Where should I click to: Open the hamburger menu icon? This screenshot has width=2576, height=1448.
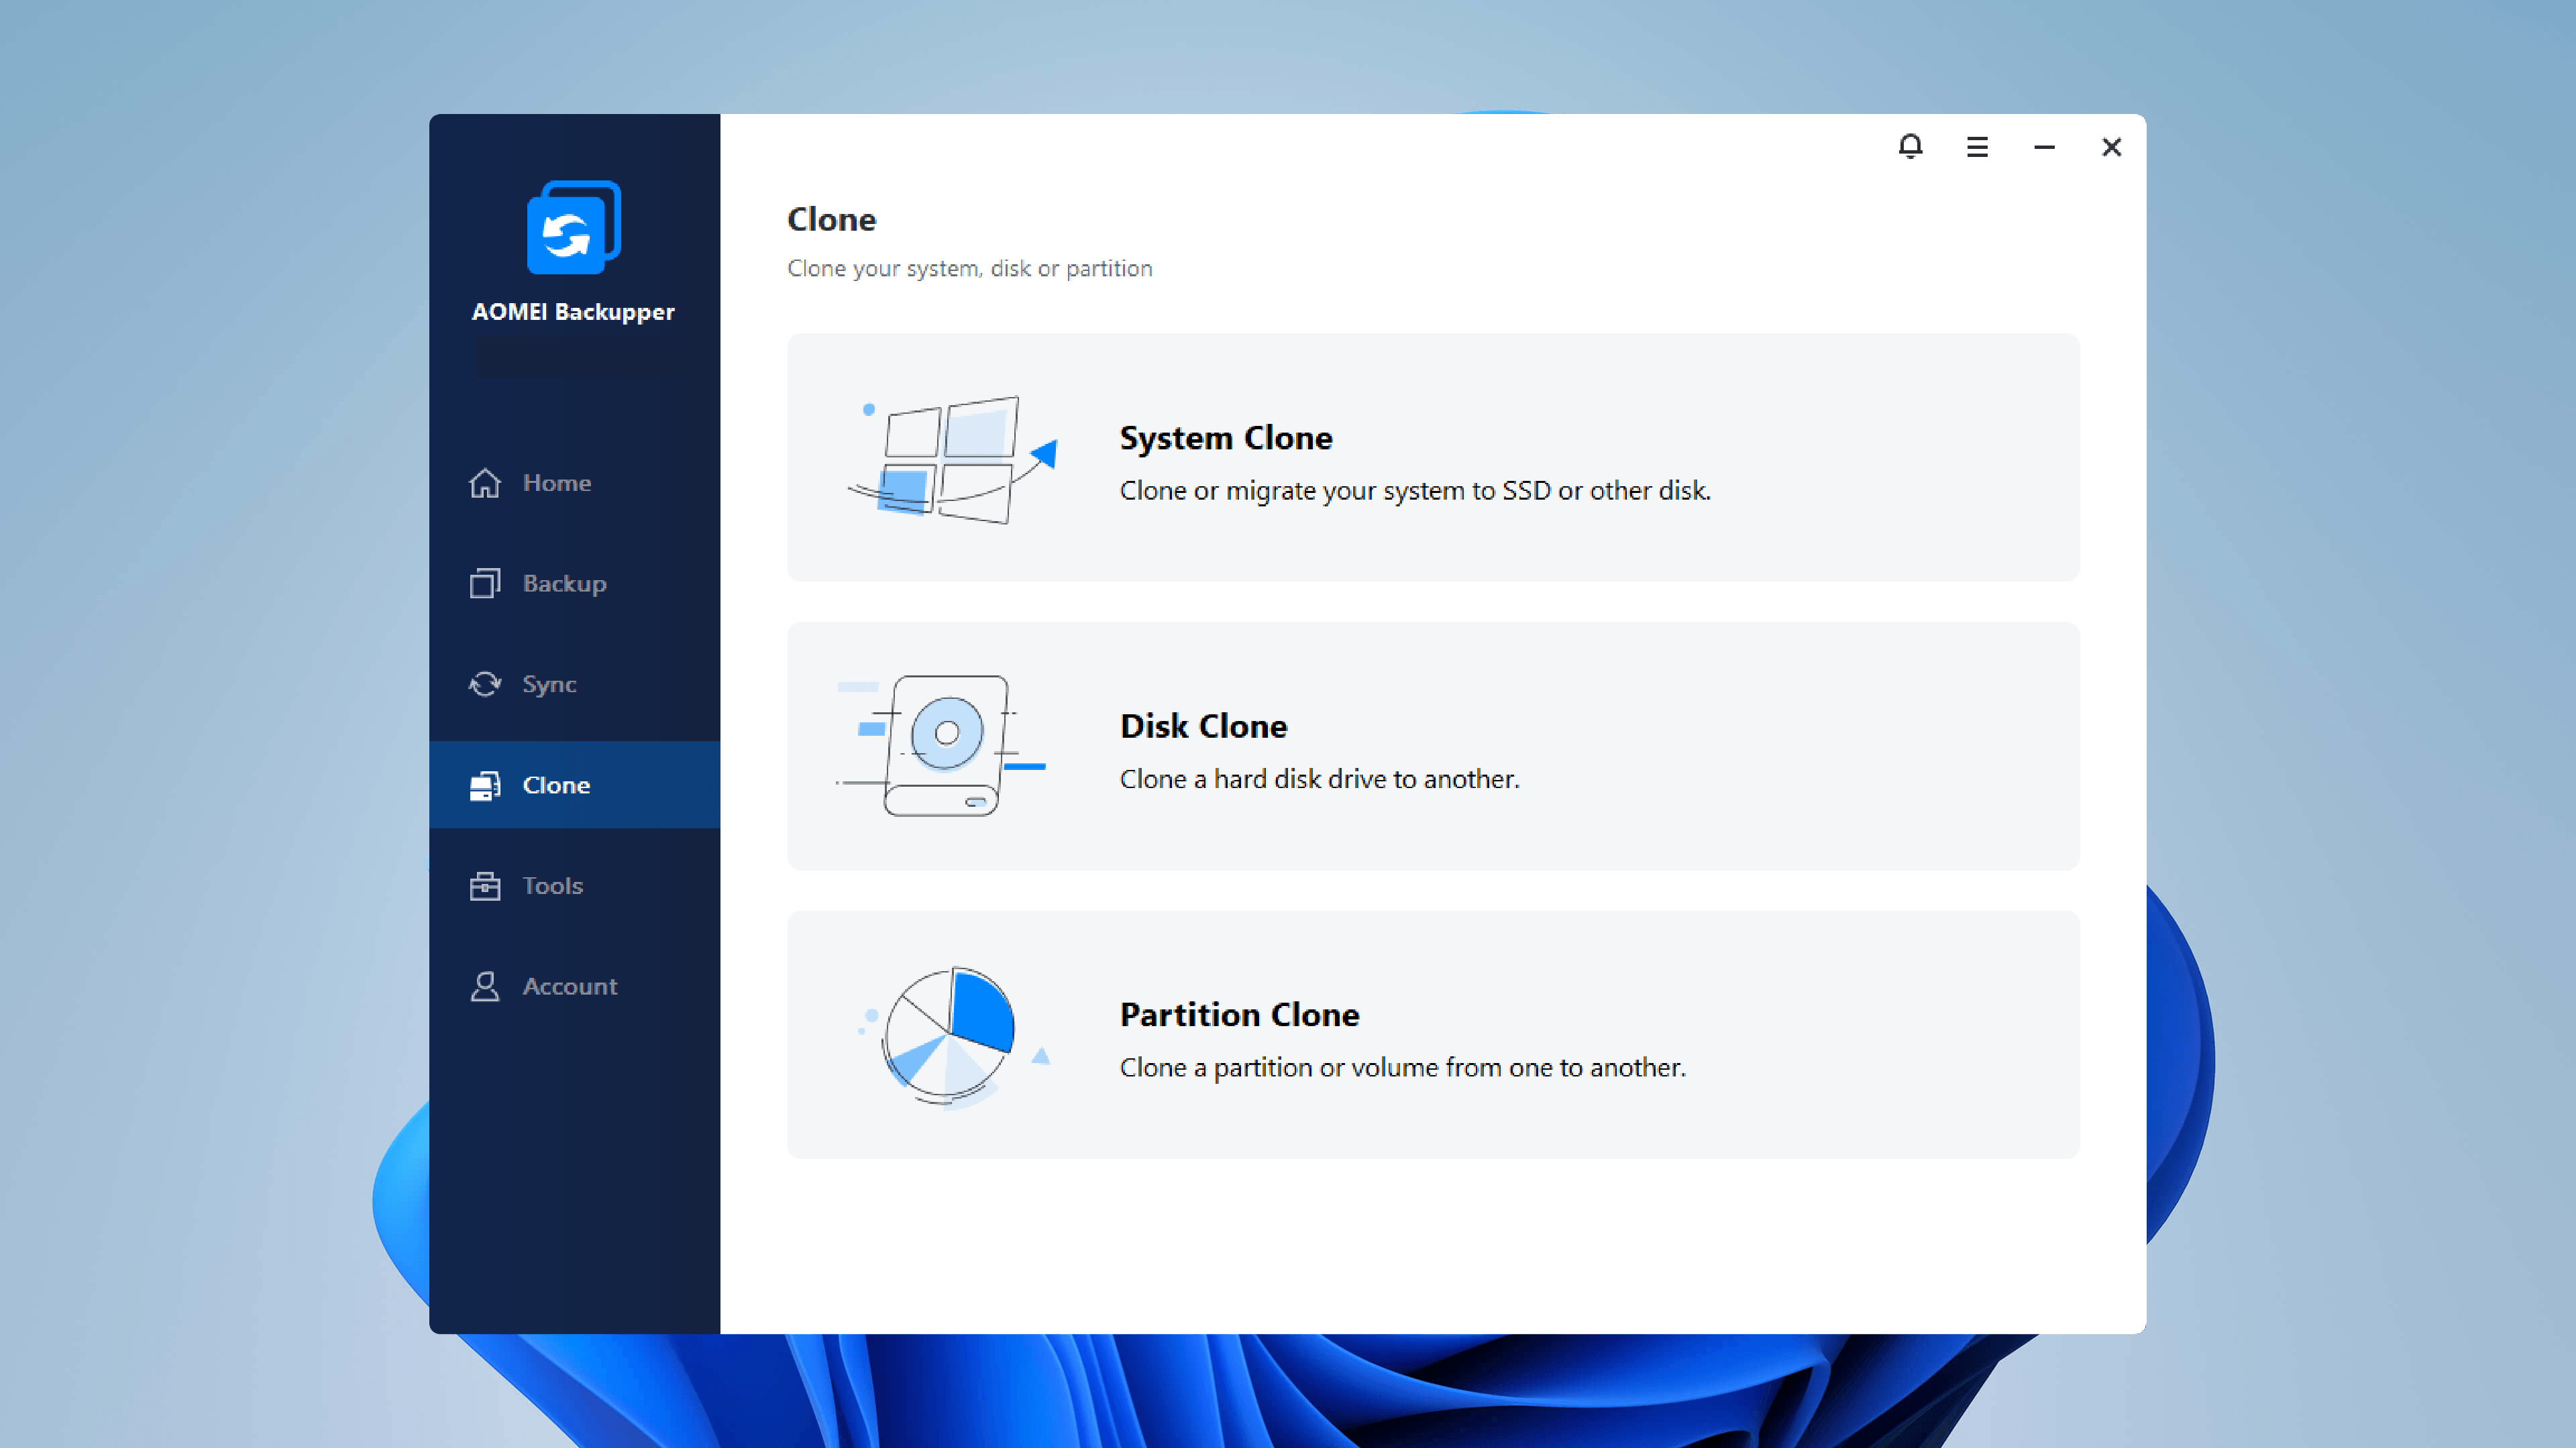click(1977, 147)
